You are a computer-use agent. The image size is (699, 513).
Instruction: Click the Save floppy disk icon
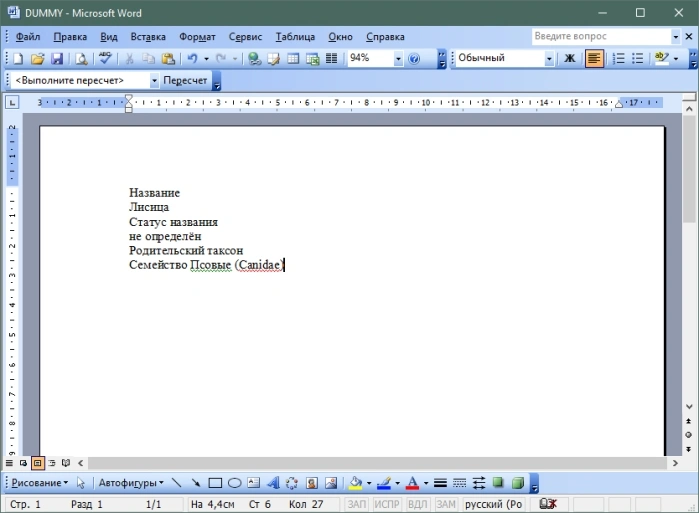click(57, 58)
